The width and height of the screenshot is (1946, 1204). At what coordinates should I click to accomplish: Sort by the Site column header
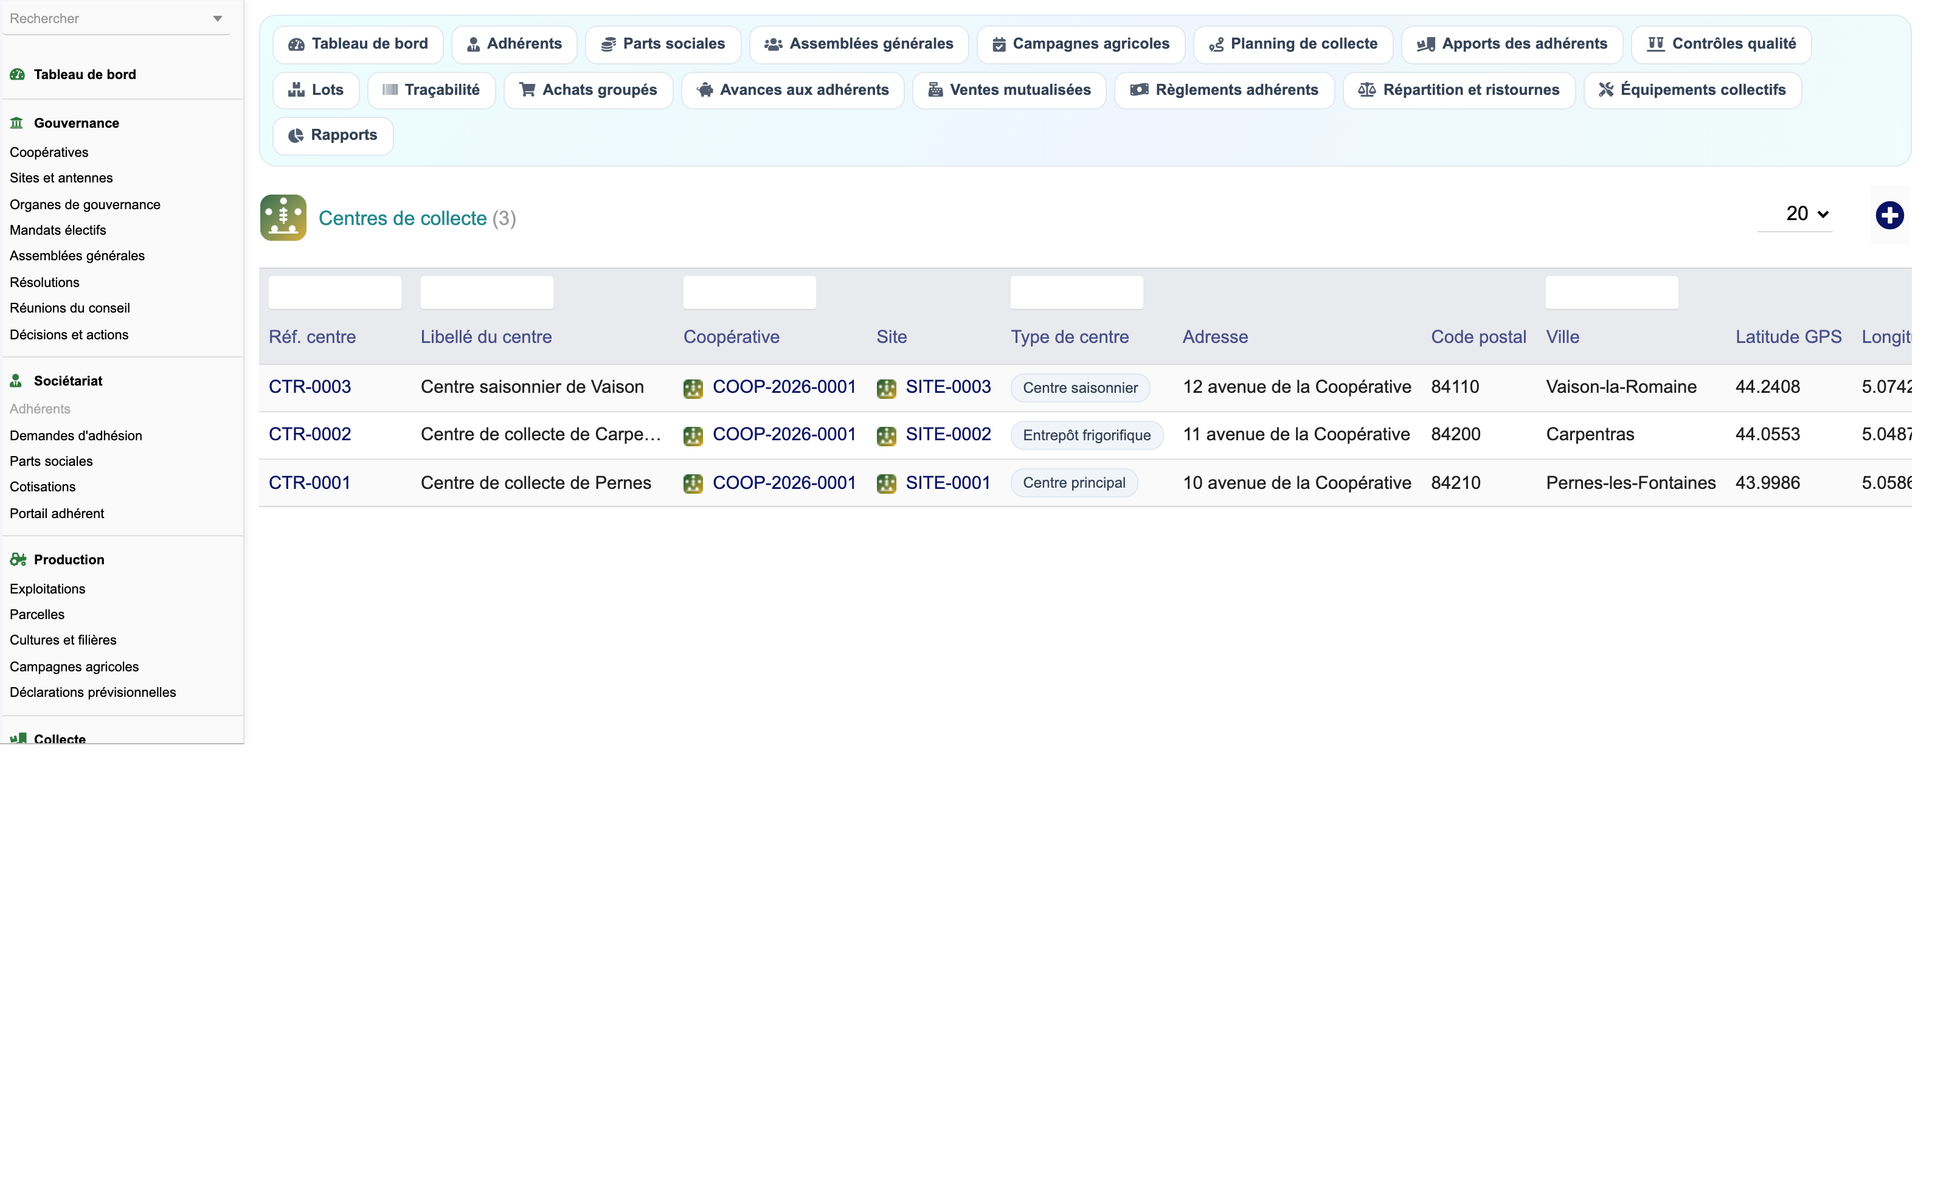click(x=892, y=337)
